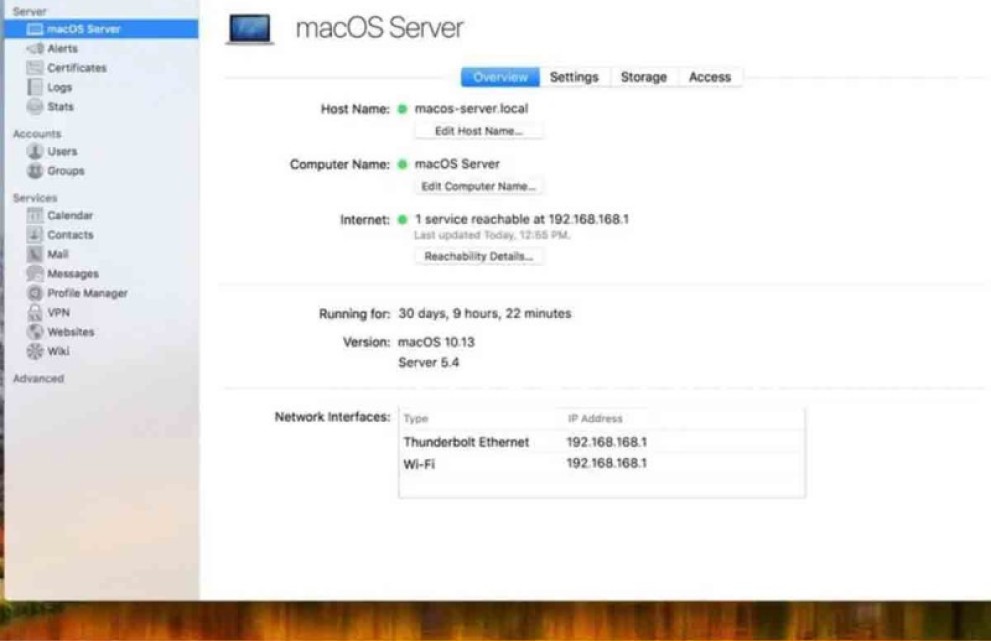Click the Server section heading in sidebar
This screenshot has height=641, width=991.
pos(29,11)
